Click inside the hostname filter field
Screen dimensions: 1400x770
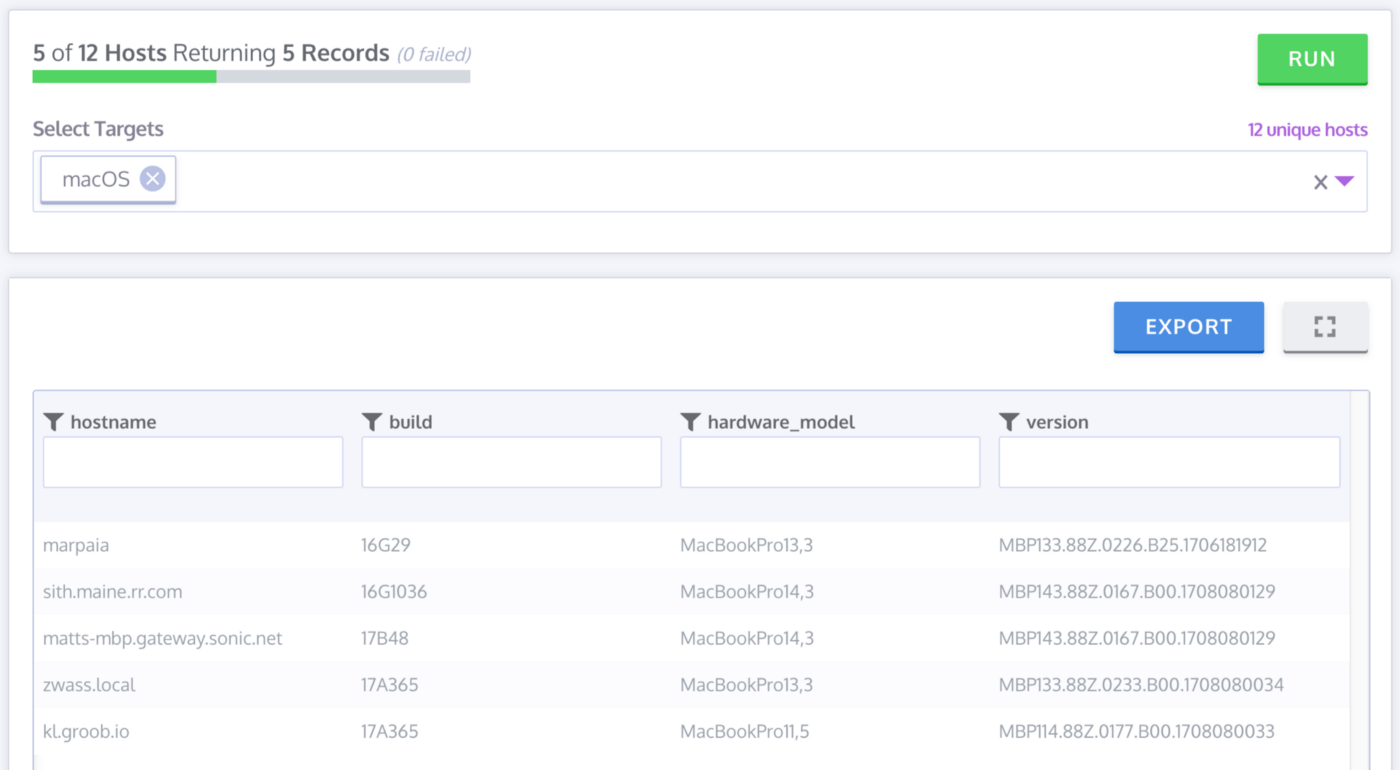click(192, 461)
